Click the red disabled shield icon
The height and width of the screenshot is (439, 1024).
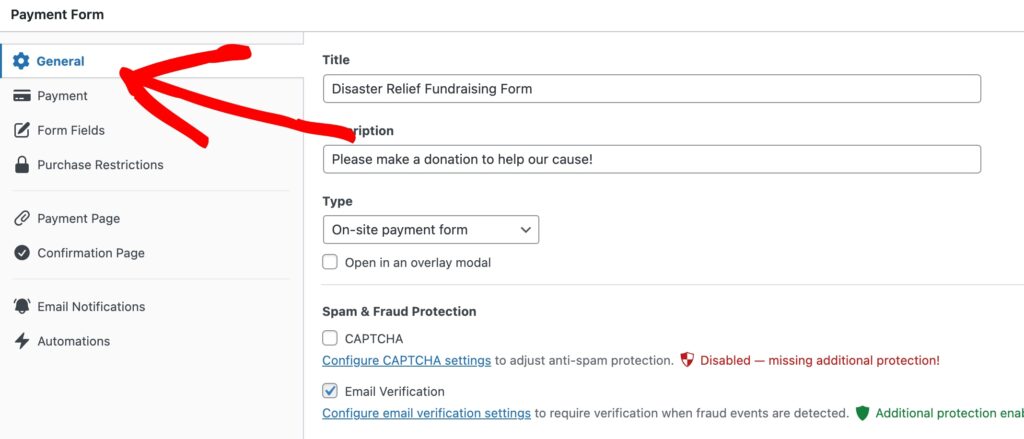pos(687,360)
